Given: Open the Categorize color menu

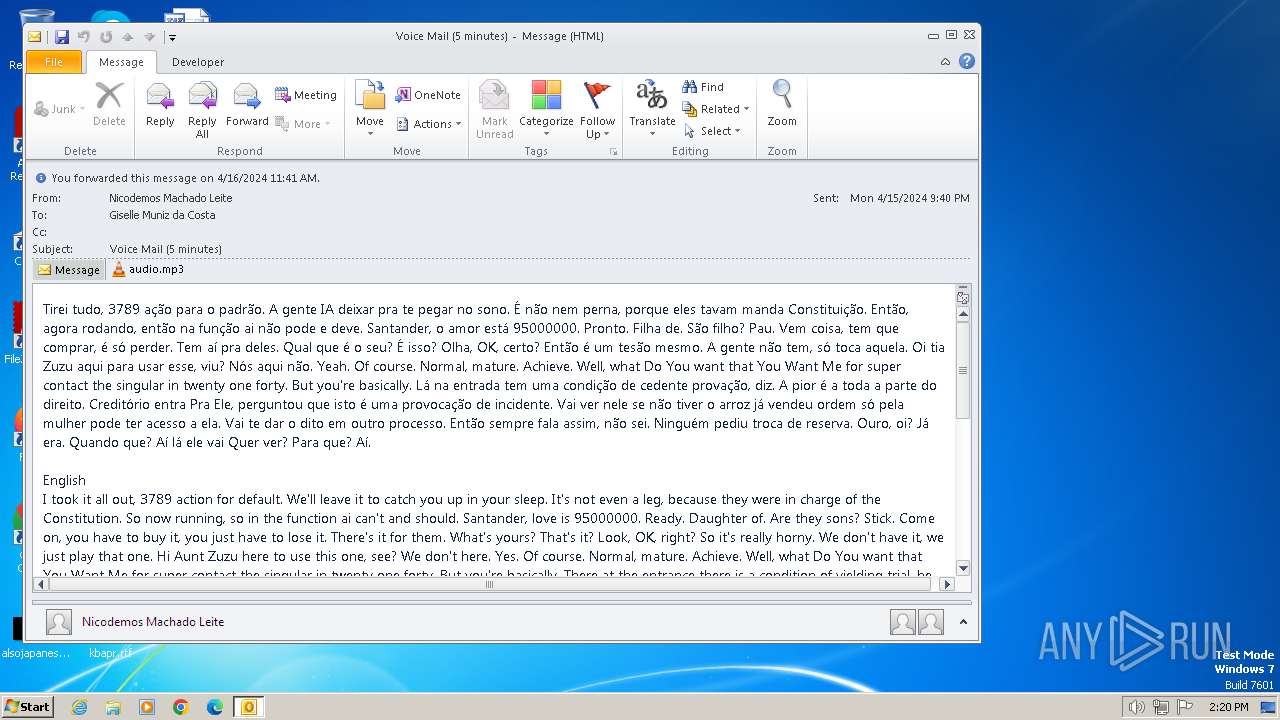Looking at the screenshot, I should pos(546,110).
